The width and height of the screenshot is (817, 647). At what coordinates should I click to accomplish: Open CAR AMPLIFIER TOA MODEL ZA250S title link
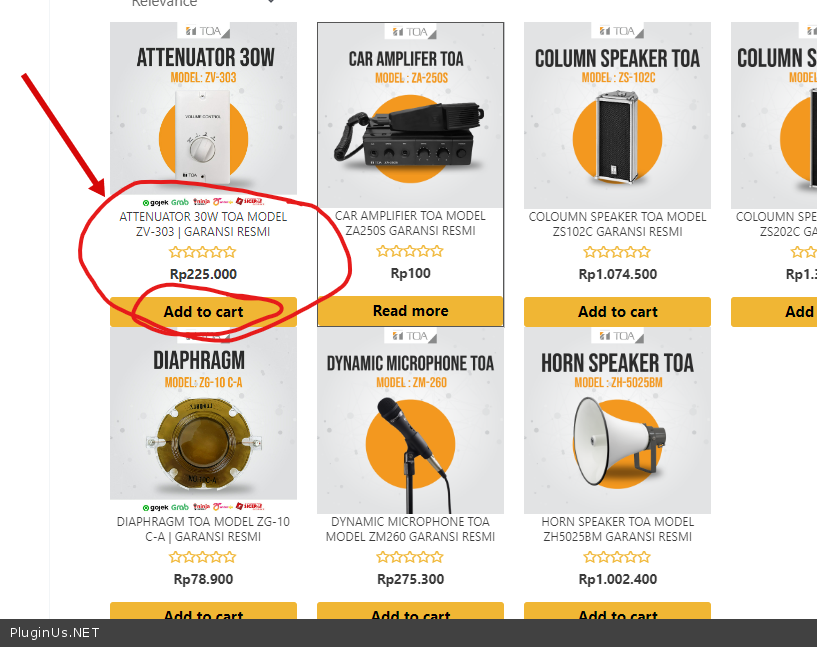point(411,223)
